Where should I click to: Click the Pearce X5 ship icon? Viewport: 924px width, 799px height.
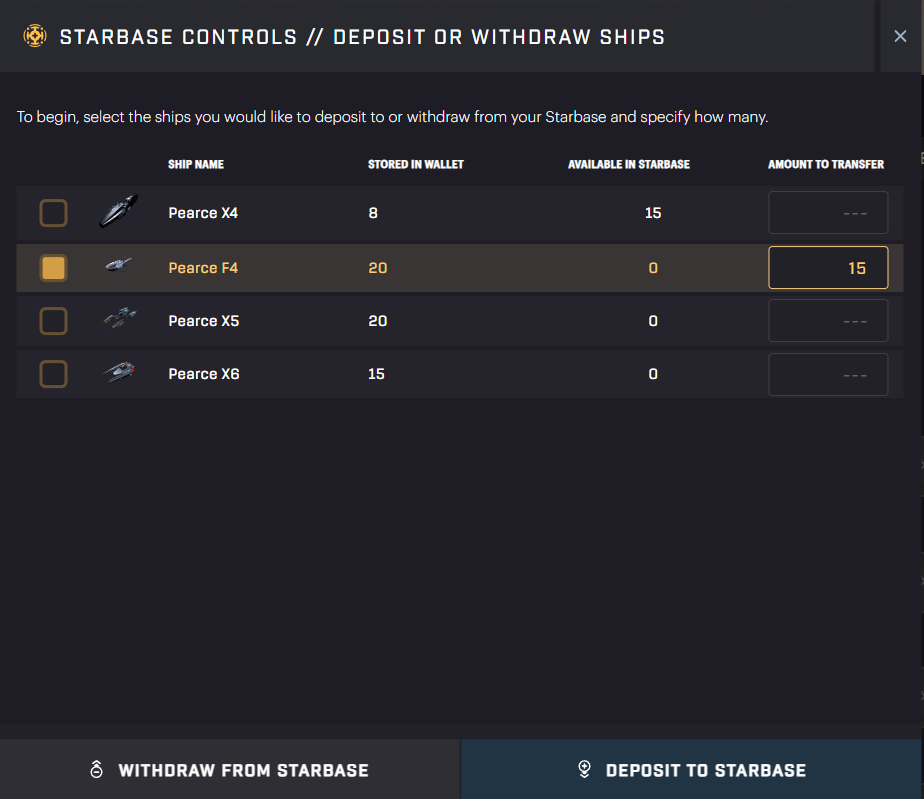[119, 320]
